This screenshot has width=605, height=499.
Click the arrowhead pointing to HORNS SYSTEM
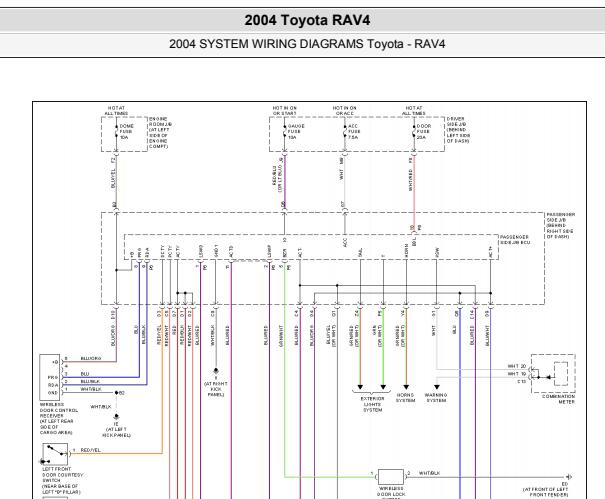[x=406, y=387]
